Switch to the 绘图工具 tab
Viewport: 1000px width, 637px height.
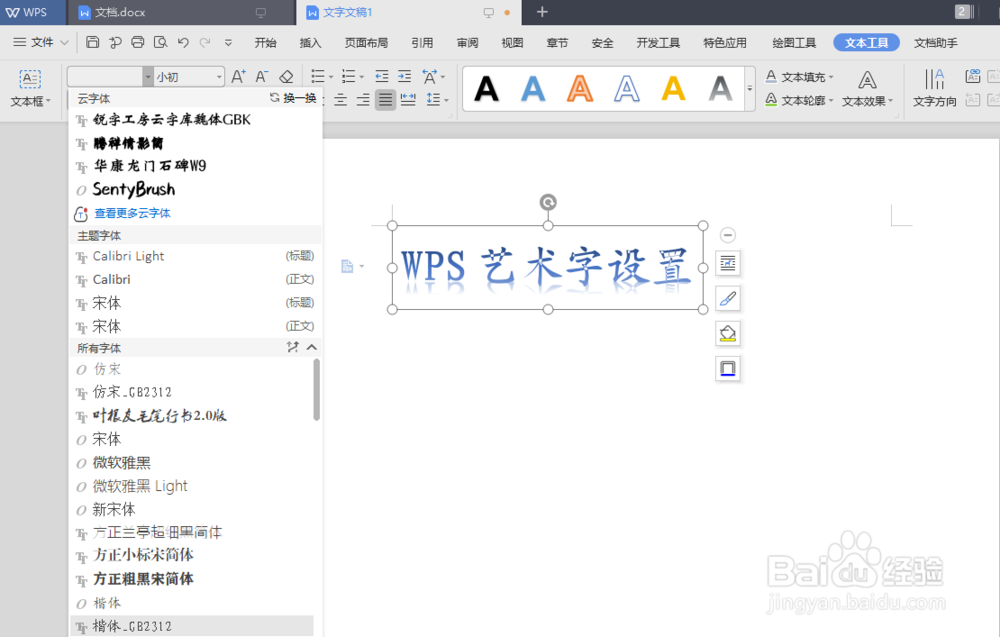pos(794,43)
